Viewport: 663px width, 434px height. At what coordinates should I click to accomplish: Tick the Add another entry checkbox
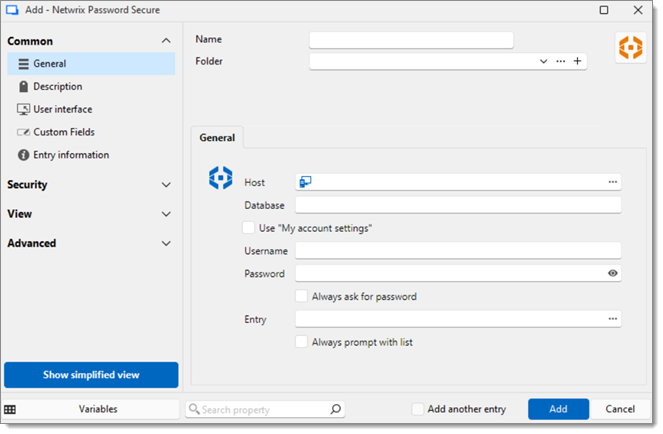click(x=418, y=409)
